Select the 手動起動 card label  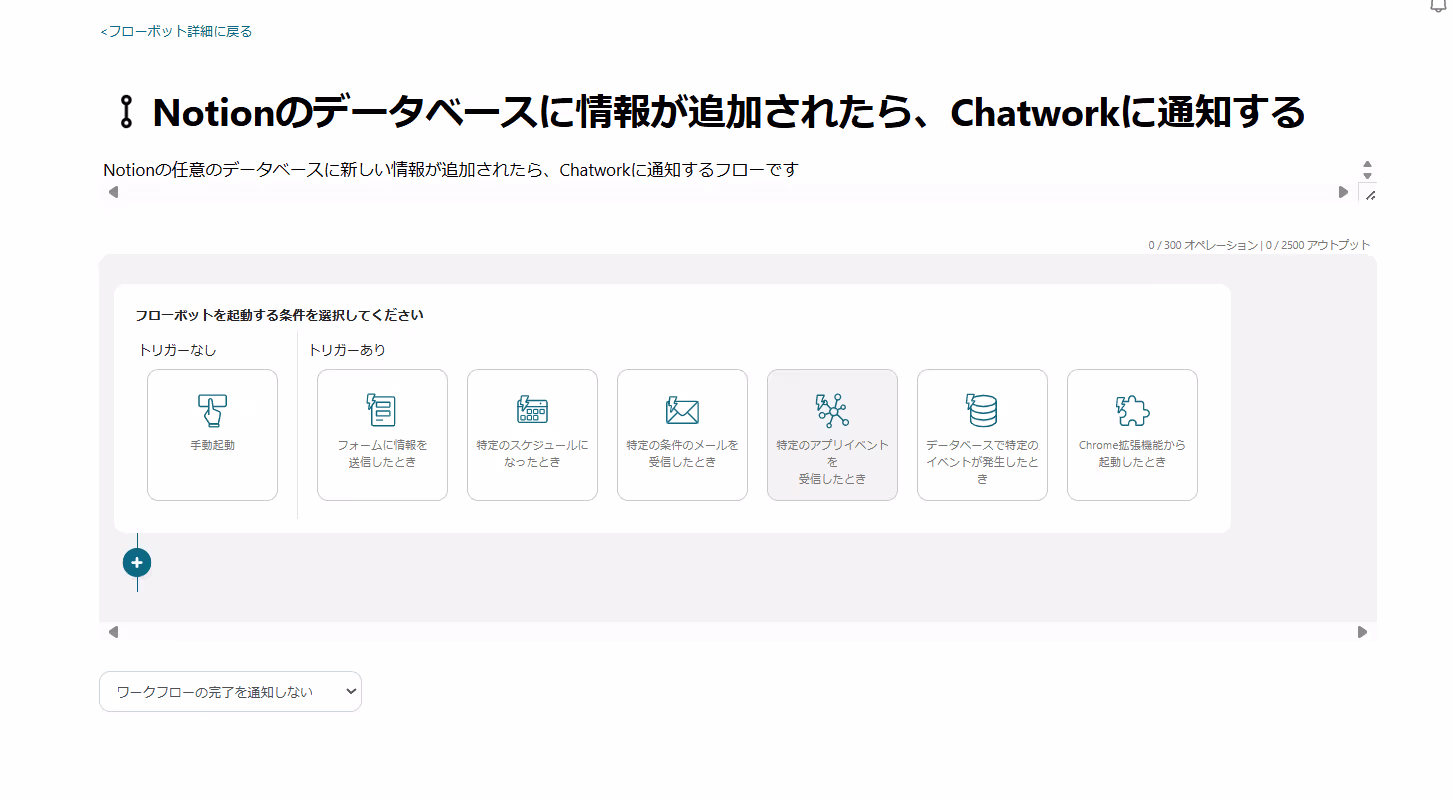tap(212, 445)
